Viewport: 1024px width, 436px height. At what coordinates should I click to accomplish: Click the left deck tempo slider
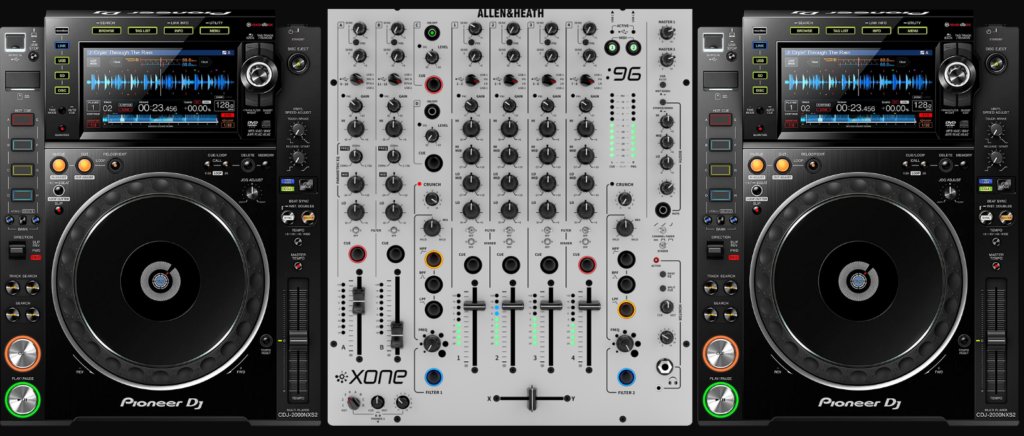coord(298,340)
